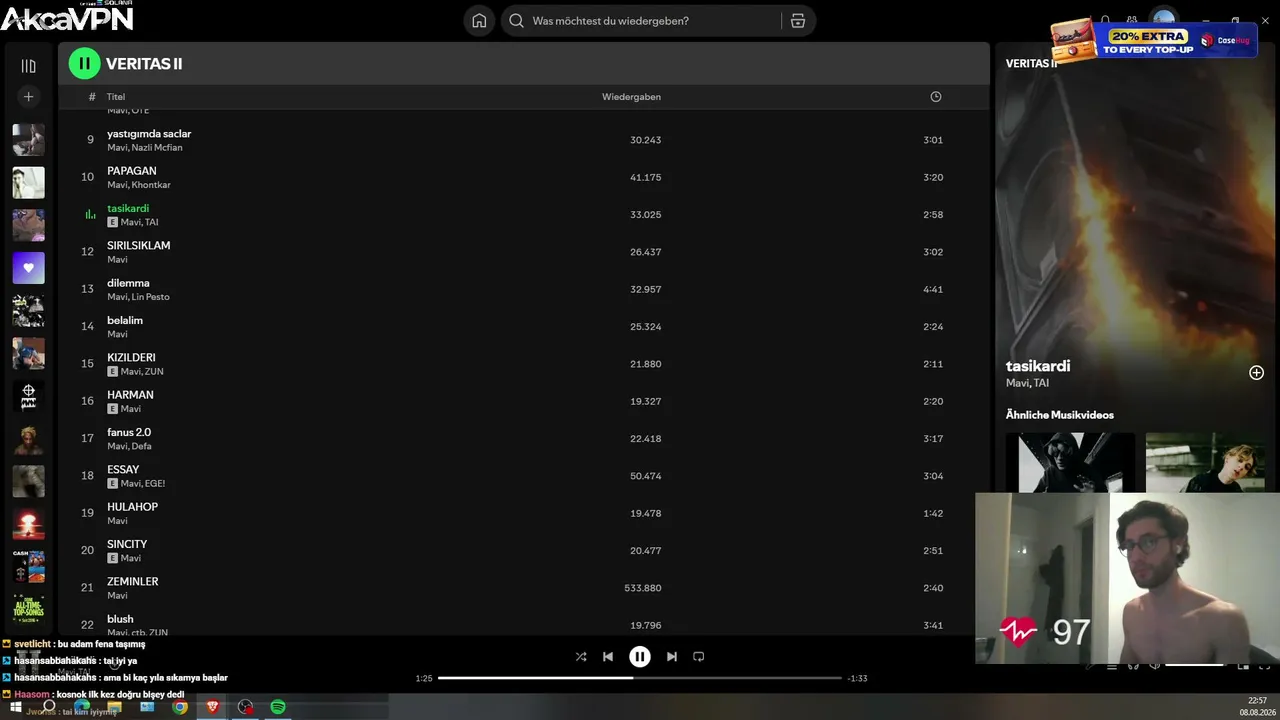The height and width of the screenshot is (720, 1280).
Task: Adjust the volume slider
Action: click(1195, 665)
